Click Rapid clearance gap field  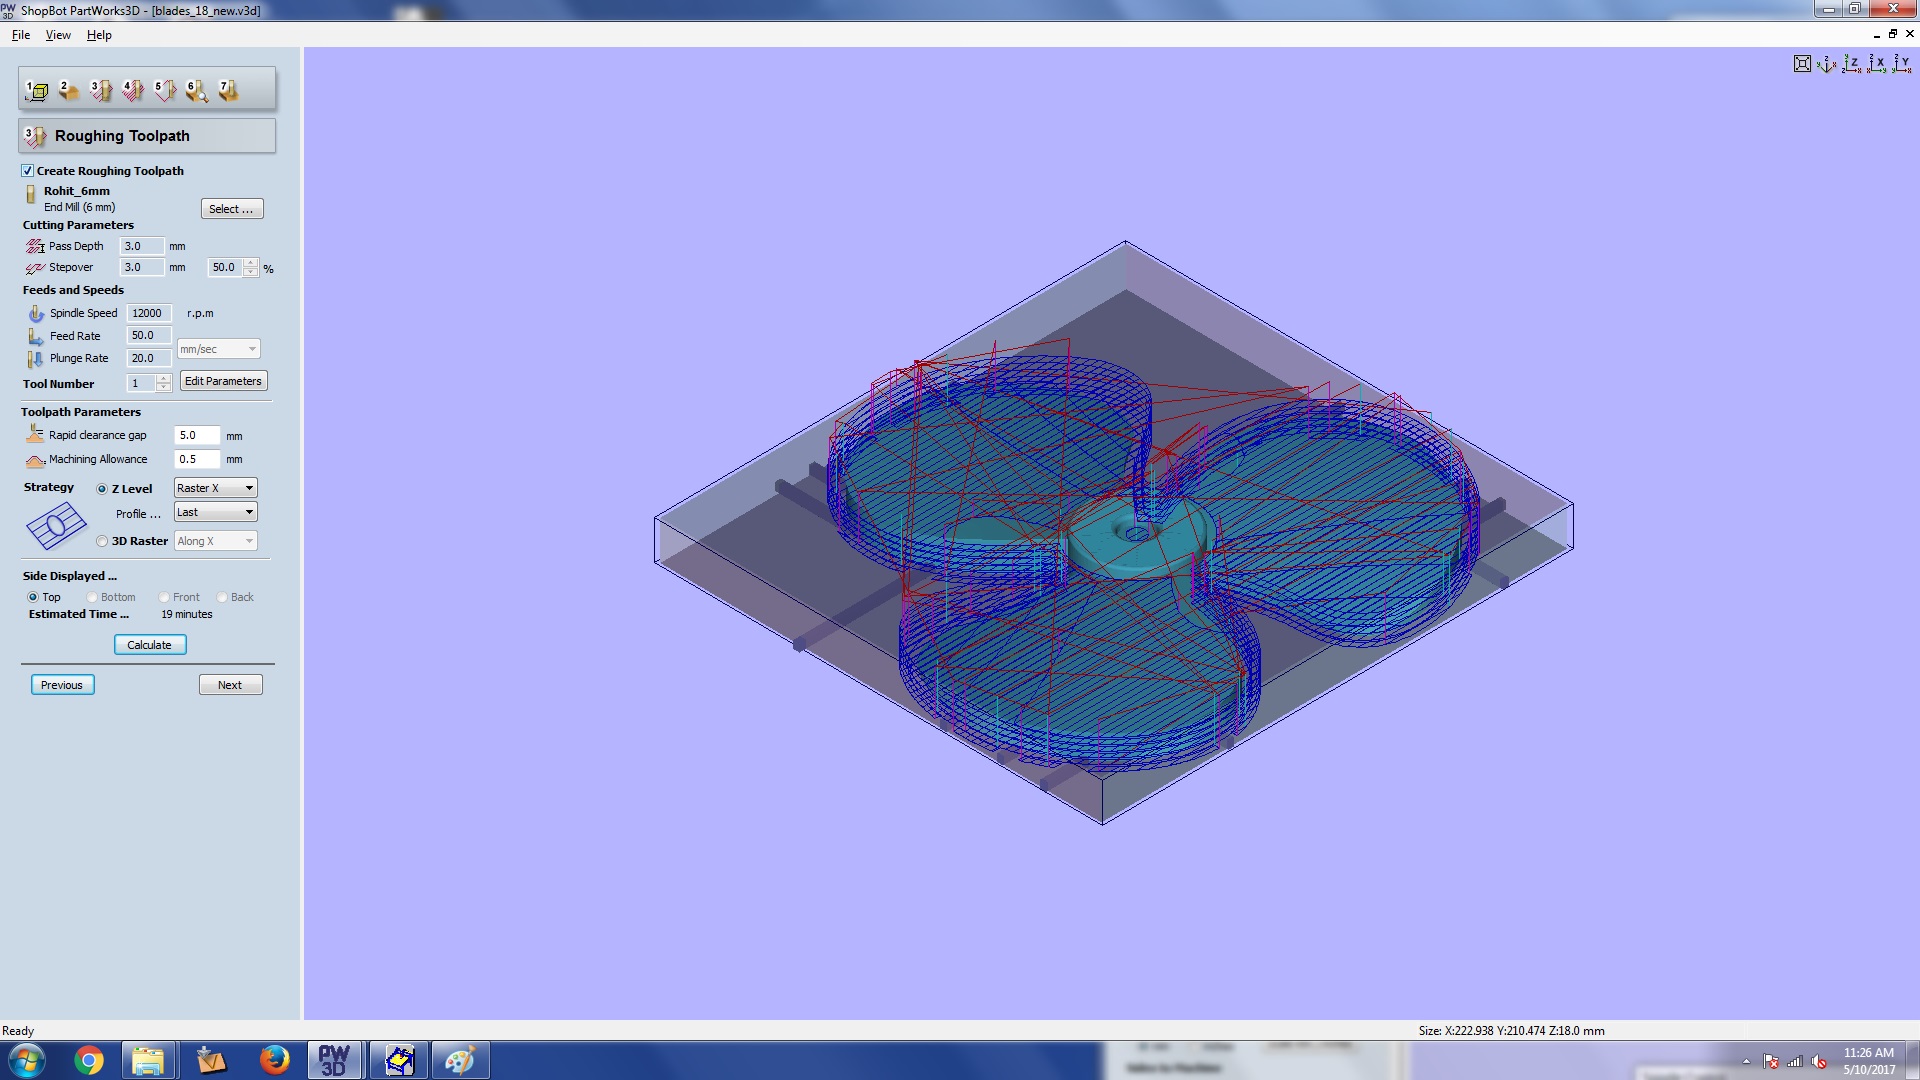pos(197,435)
